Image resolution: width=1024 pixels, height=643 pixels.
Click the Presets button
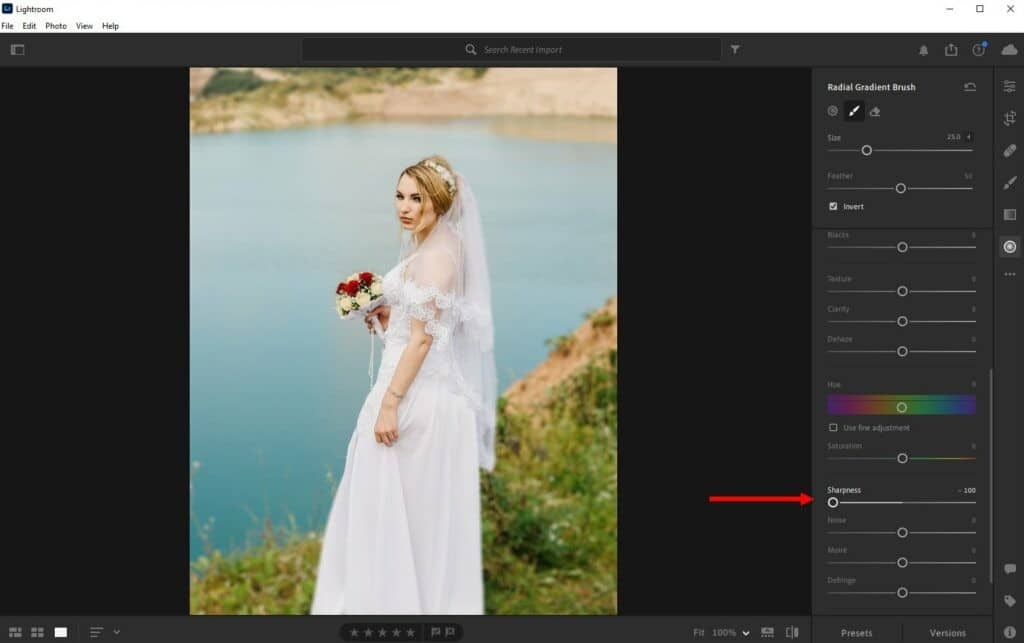856,632
